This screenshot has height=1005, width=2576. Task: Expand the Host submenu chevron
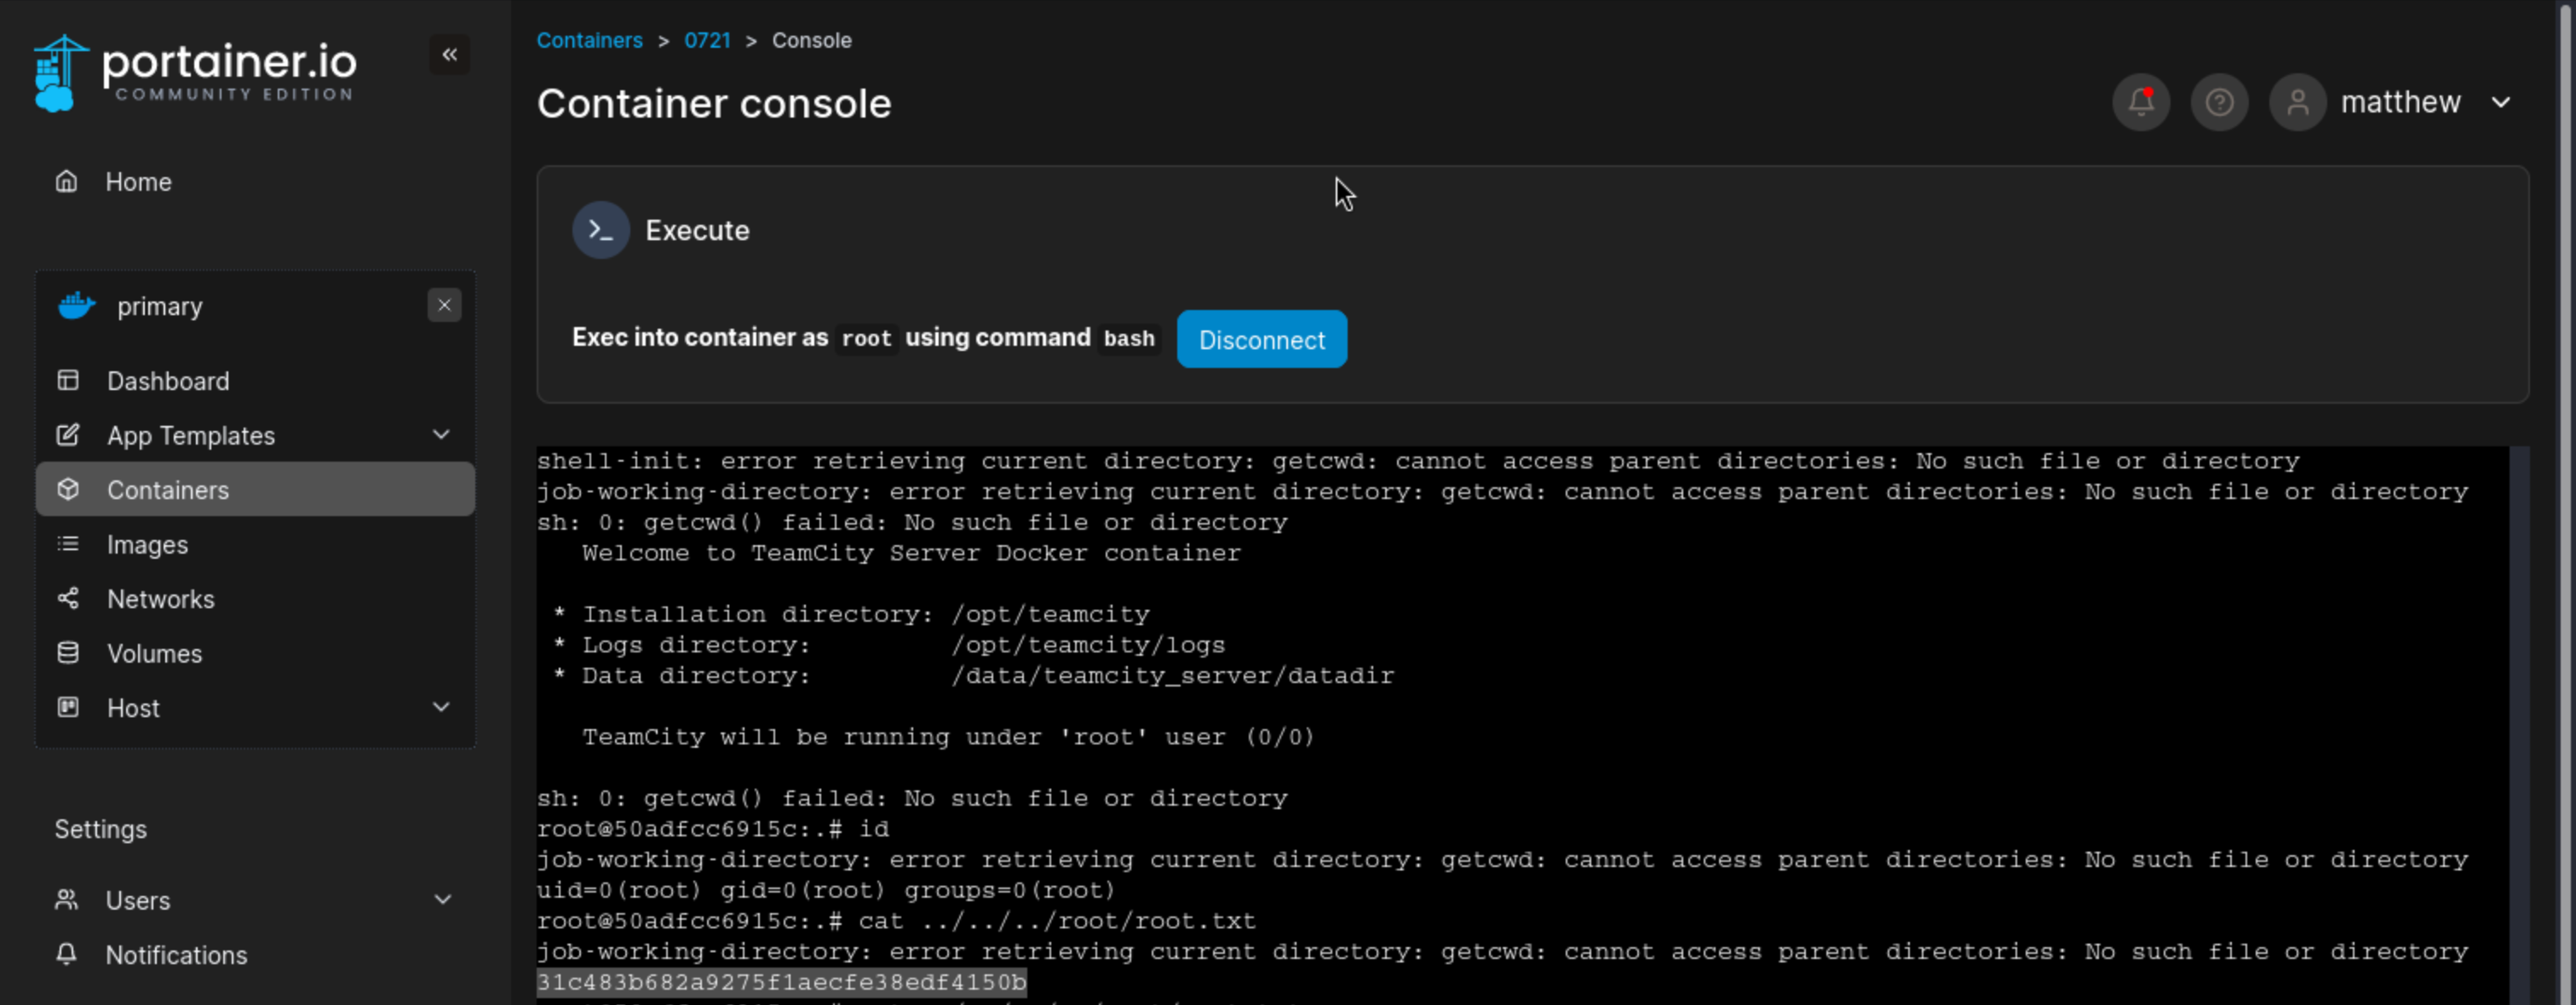(x=441, y=707)
